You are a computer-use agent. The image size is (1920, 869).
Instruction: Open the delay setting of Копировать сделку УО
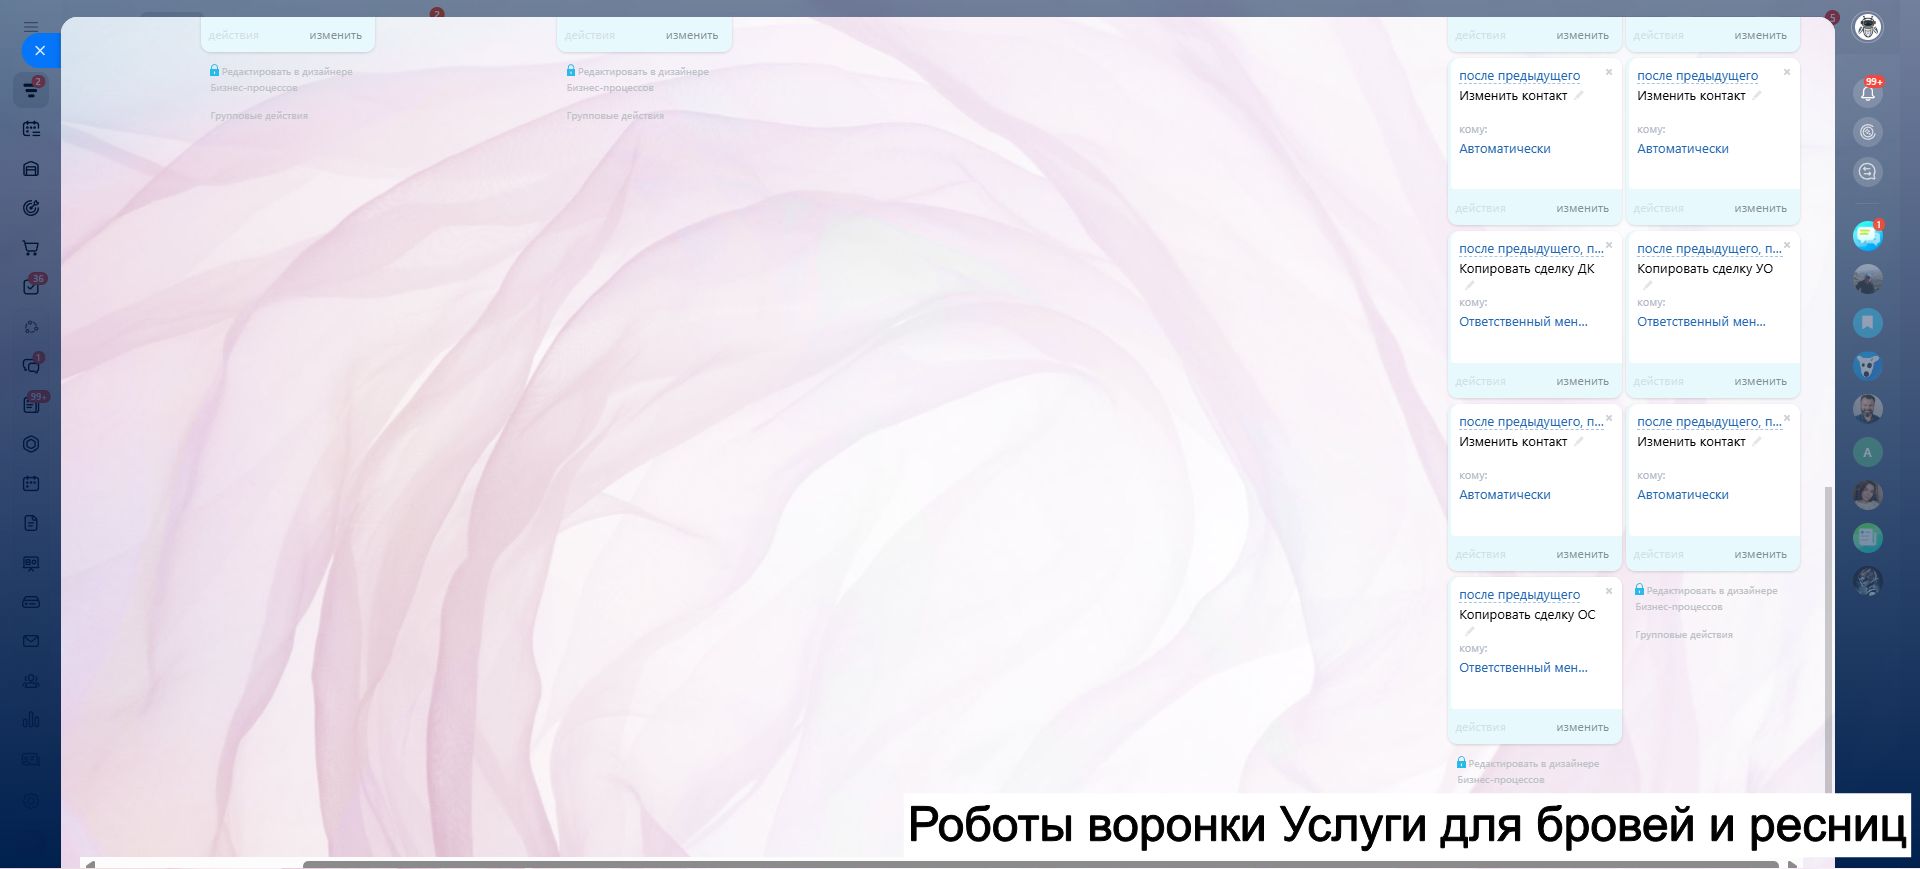point(1709,249)
